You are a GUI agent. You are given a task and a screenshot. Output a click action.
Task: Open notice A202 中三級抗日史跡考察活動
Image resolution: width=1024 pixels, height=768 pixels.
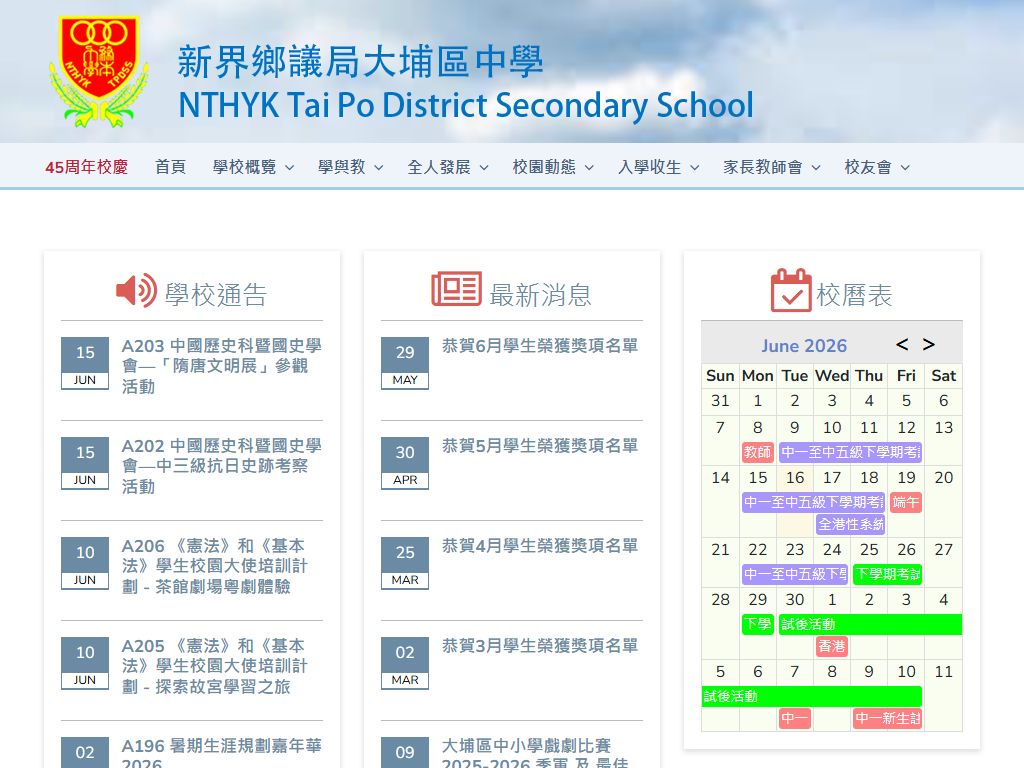(221, 466)
